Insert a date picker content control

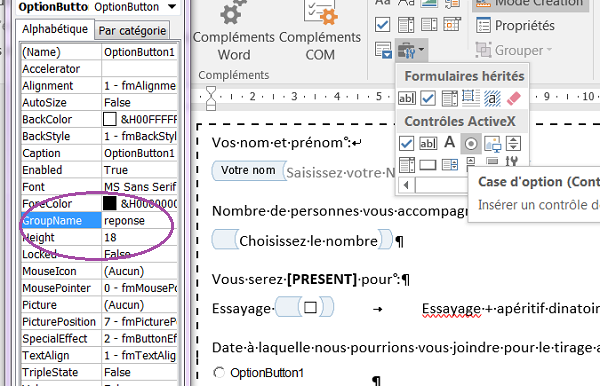pyautogui.click(x=452, y=25)
